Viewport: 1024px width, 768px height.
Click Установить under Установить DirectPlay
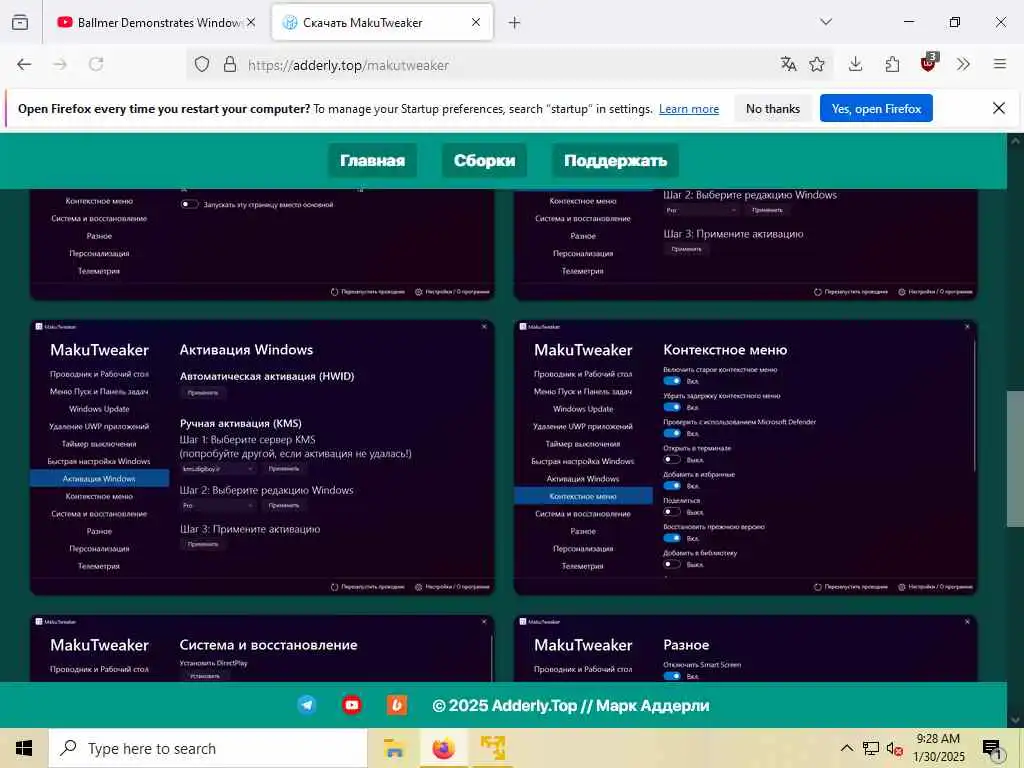205,676
